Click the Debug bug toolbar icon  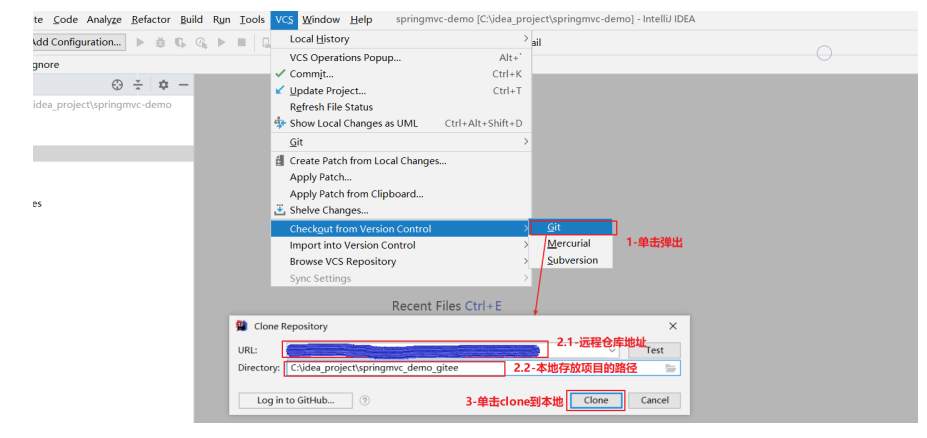click(x=160, y=42)
